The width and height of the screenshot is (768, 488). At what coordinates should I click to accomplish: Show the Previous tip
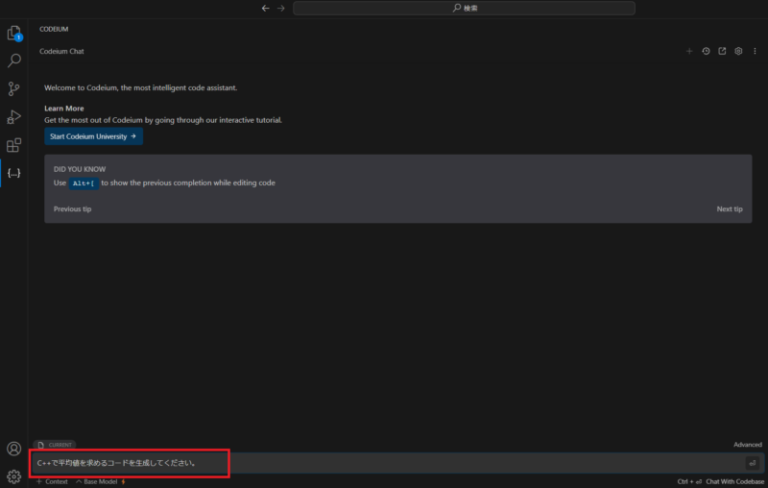pos(72,209)
